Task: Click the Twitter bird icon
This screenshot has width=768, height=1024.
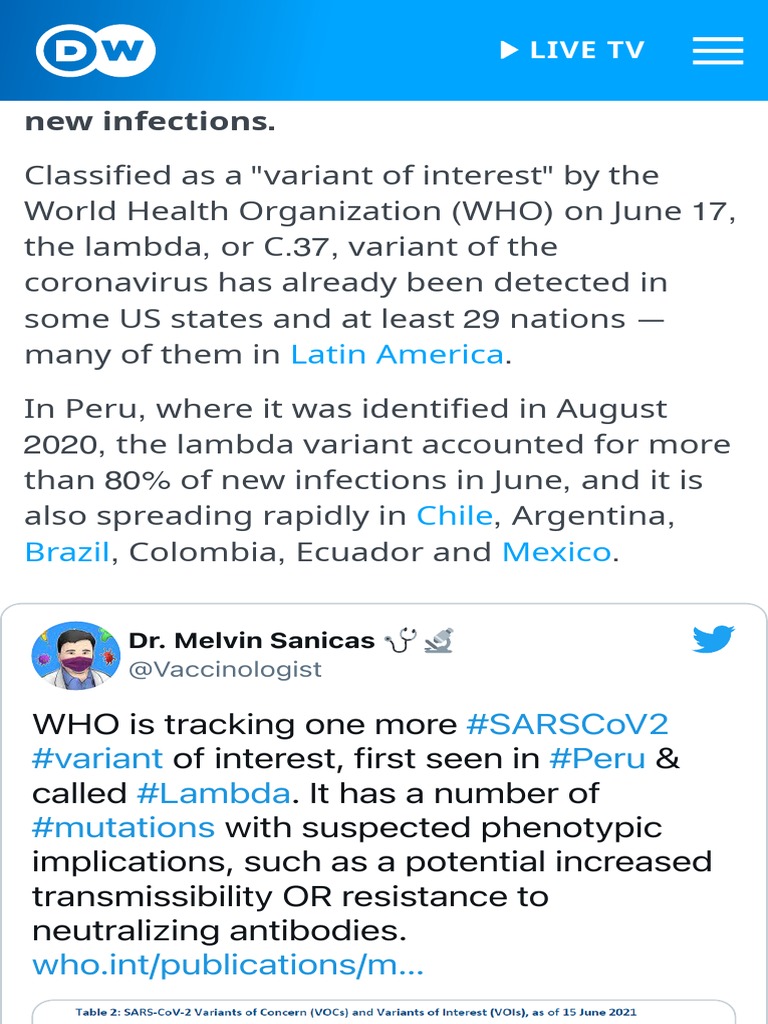Action: [x=713, y=639]
